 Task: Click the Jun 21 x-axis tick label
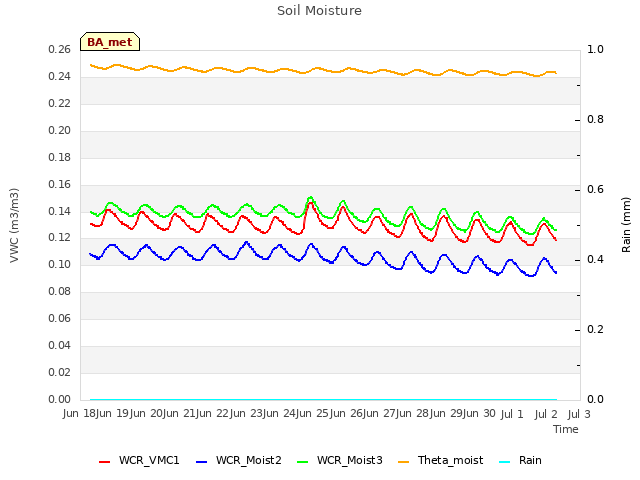(x=179, y=414)
